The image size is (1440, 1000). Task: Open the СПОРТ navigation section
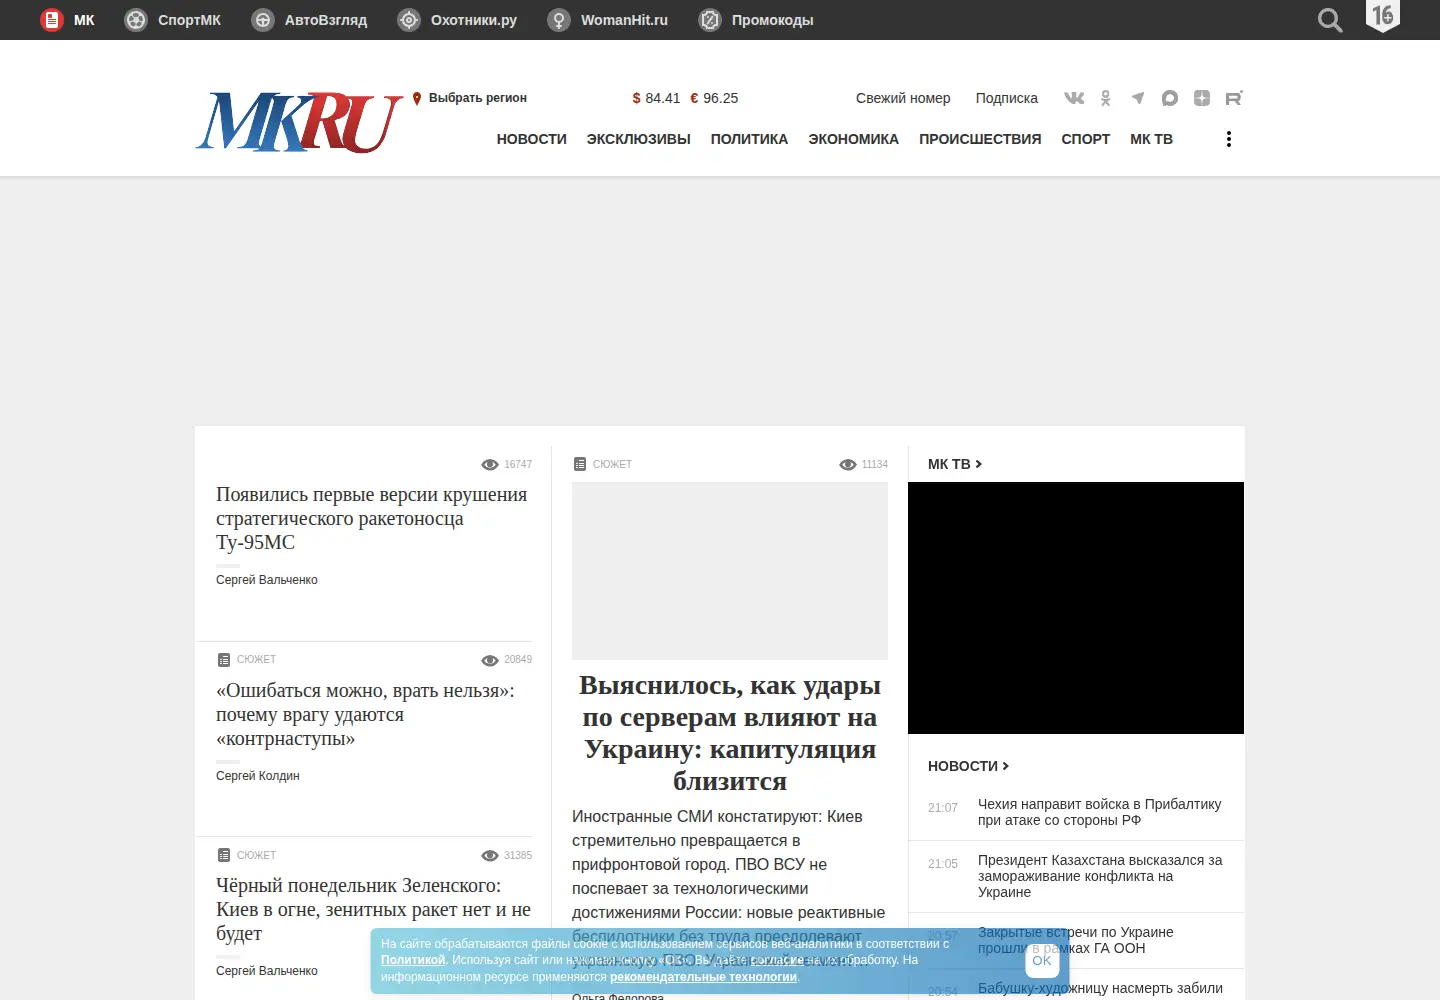pos(1086,139)
